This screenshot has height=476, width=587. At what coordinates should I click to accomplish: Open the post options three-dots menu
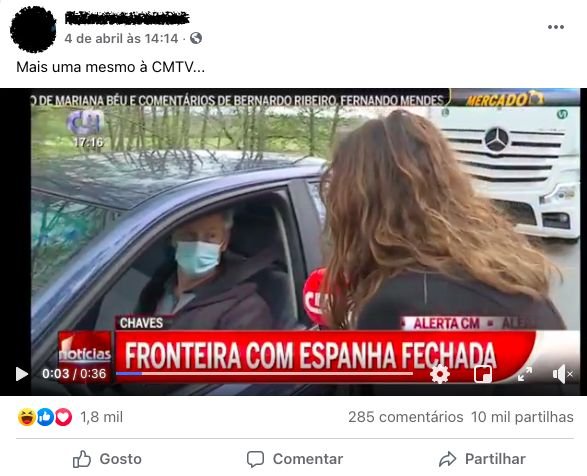point(556,27)
